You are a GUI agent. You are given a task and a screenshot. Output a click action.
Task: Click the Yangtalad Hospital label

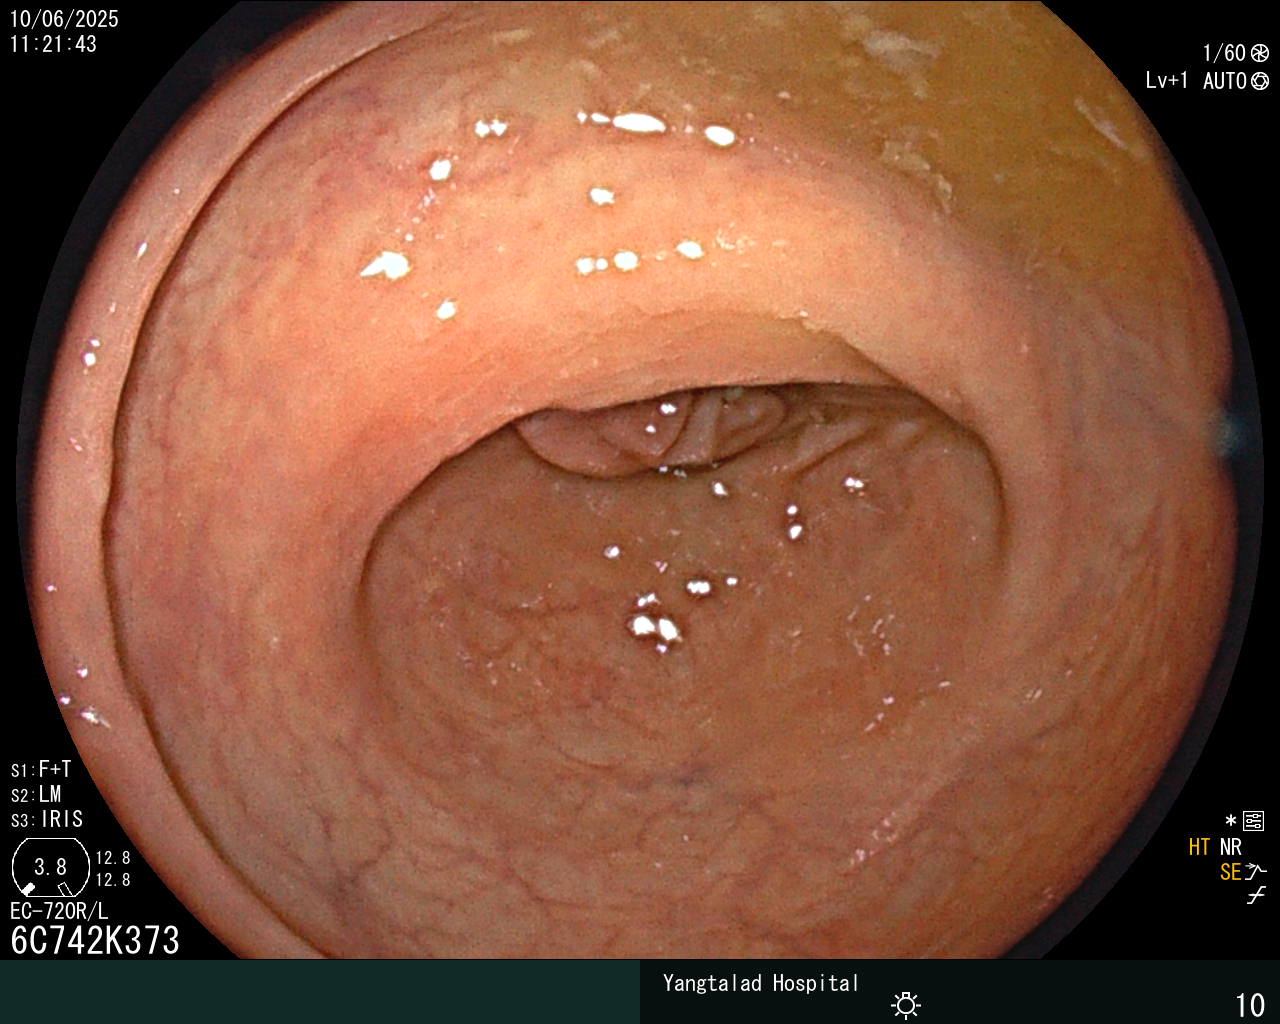click(761, 983)
